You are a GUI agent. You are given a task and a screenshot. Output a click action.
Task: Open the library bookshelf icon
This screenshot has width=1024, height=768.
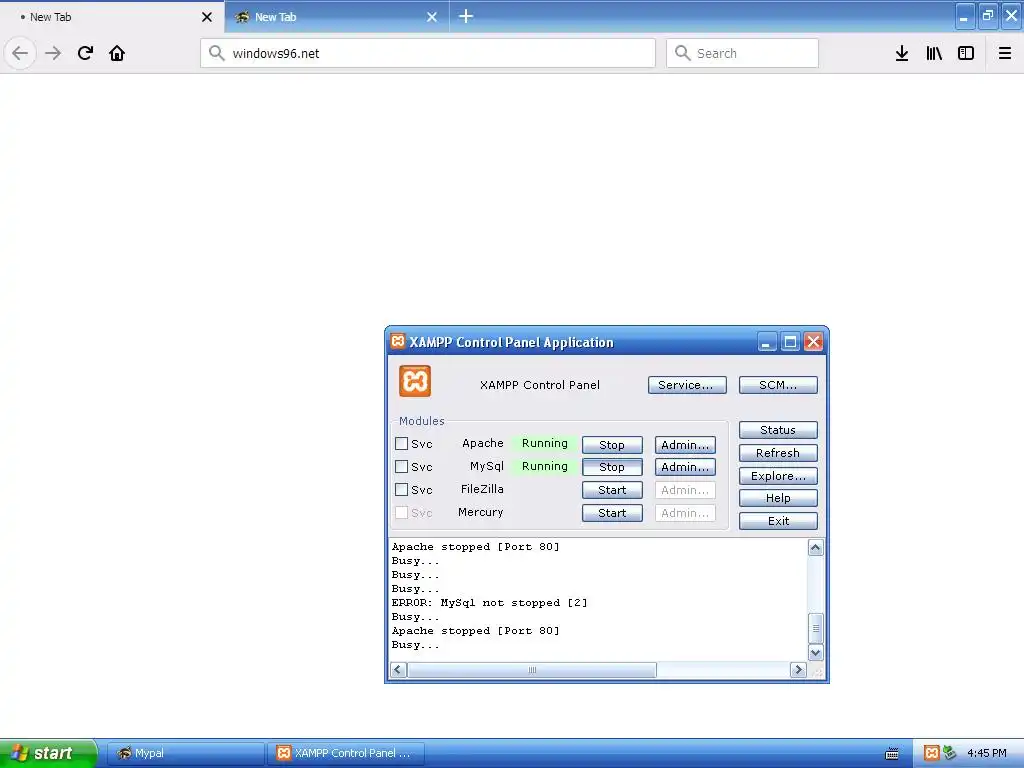[934, 53]
